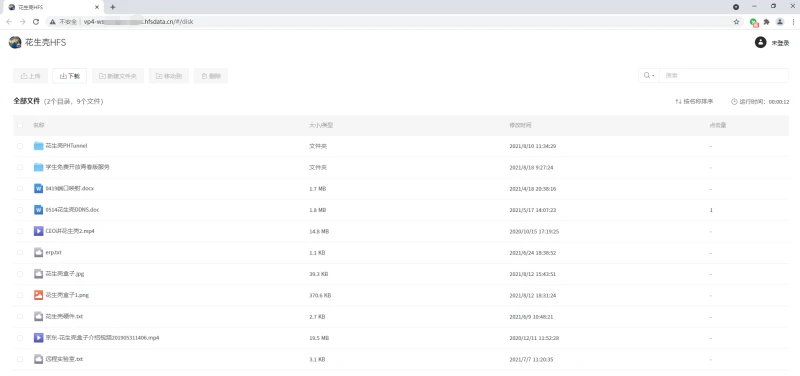Go back in browser history

[9, 22]
